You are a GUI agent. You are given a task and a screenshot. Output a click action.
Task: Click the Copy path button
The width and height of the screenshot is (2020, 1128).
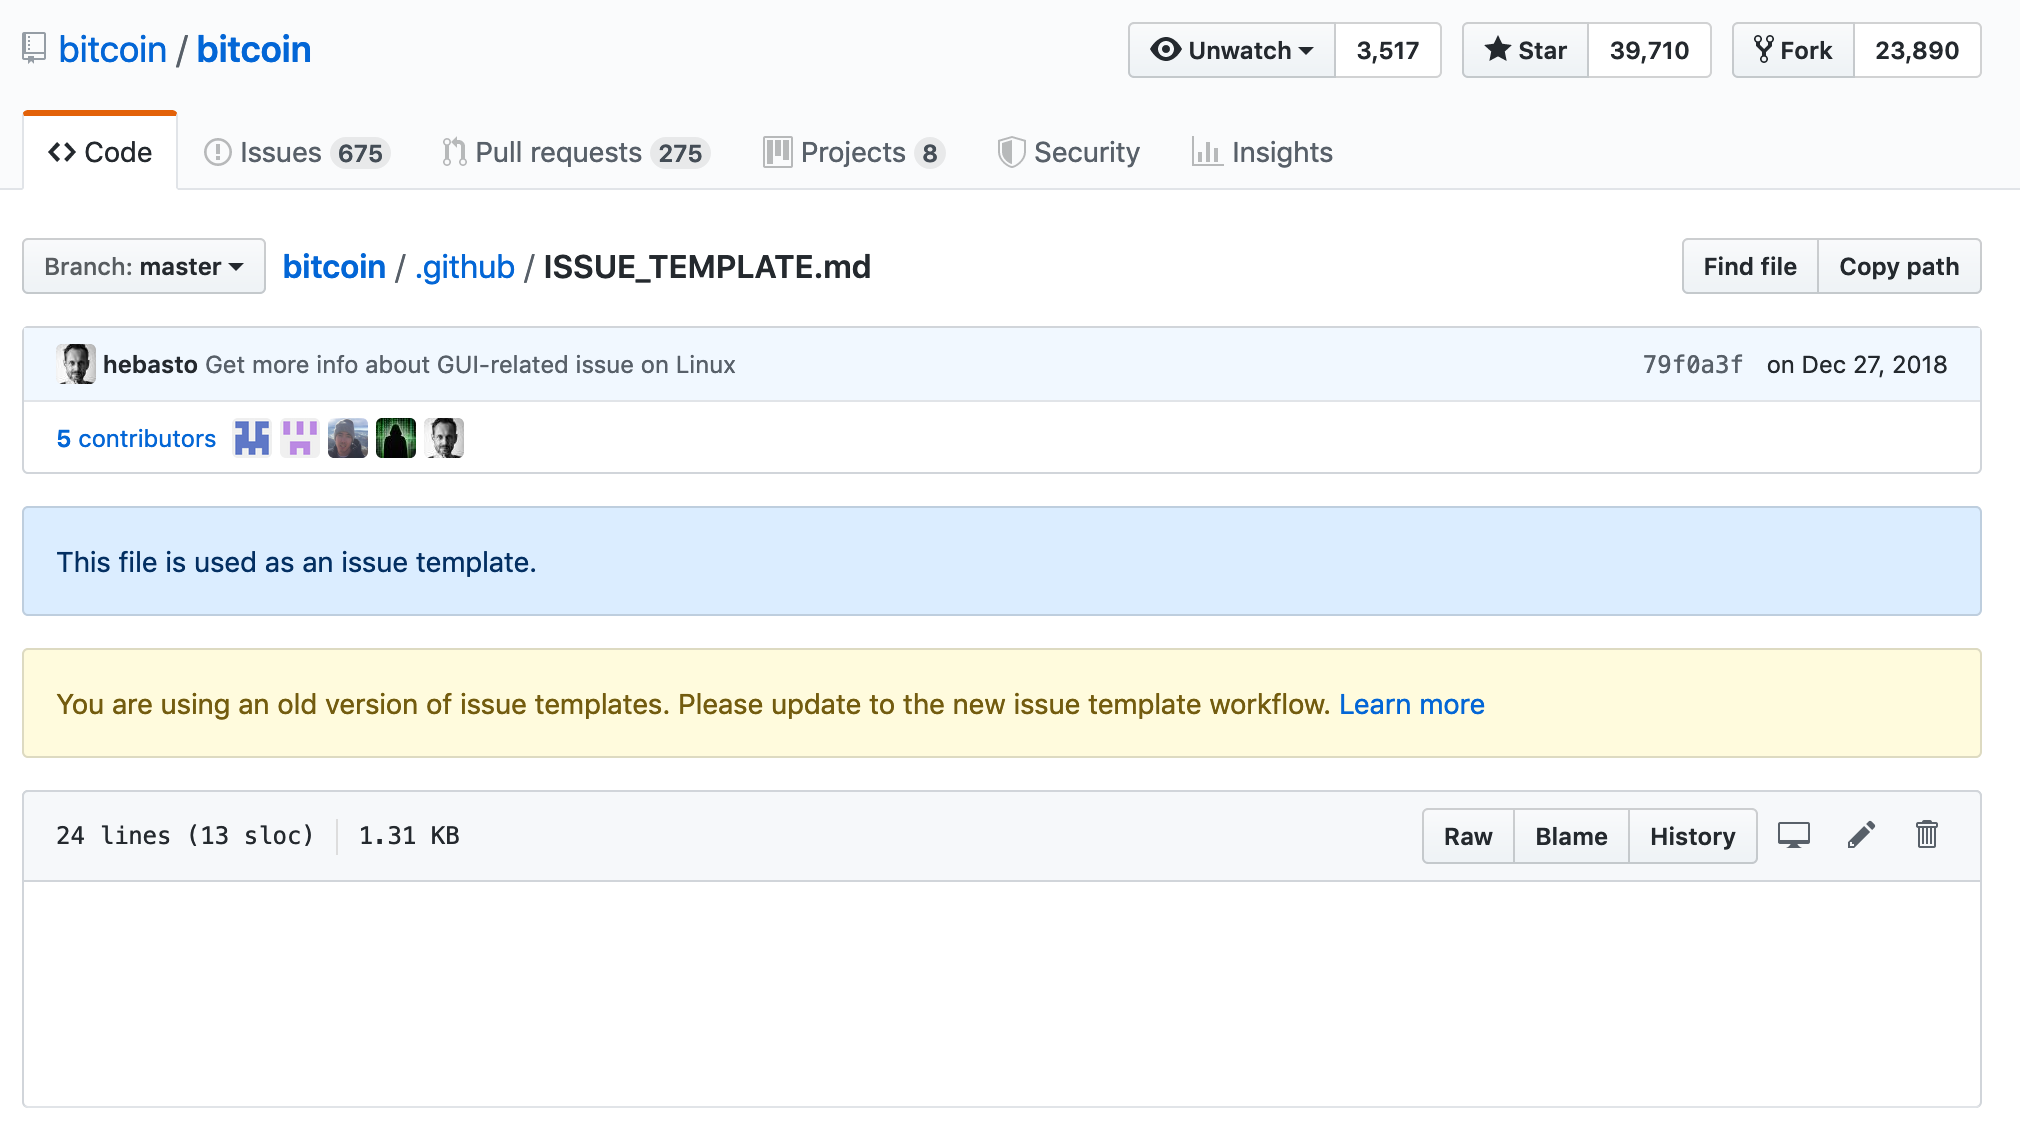click(x=1899, y=266)
